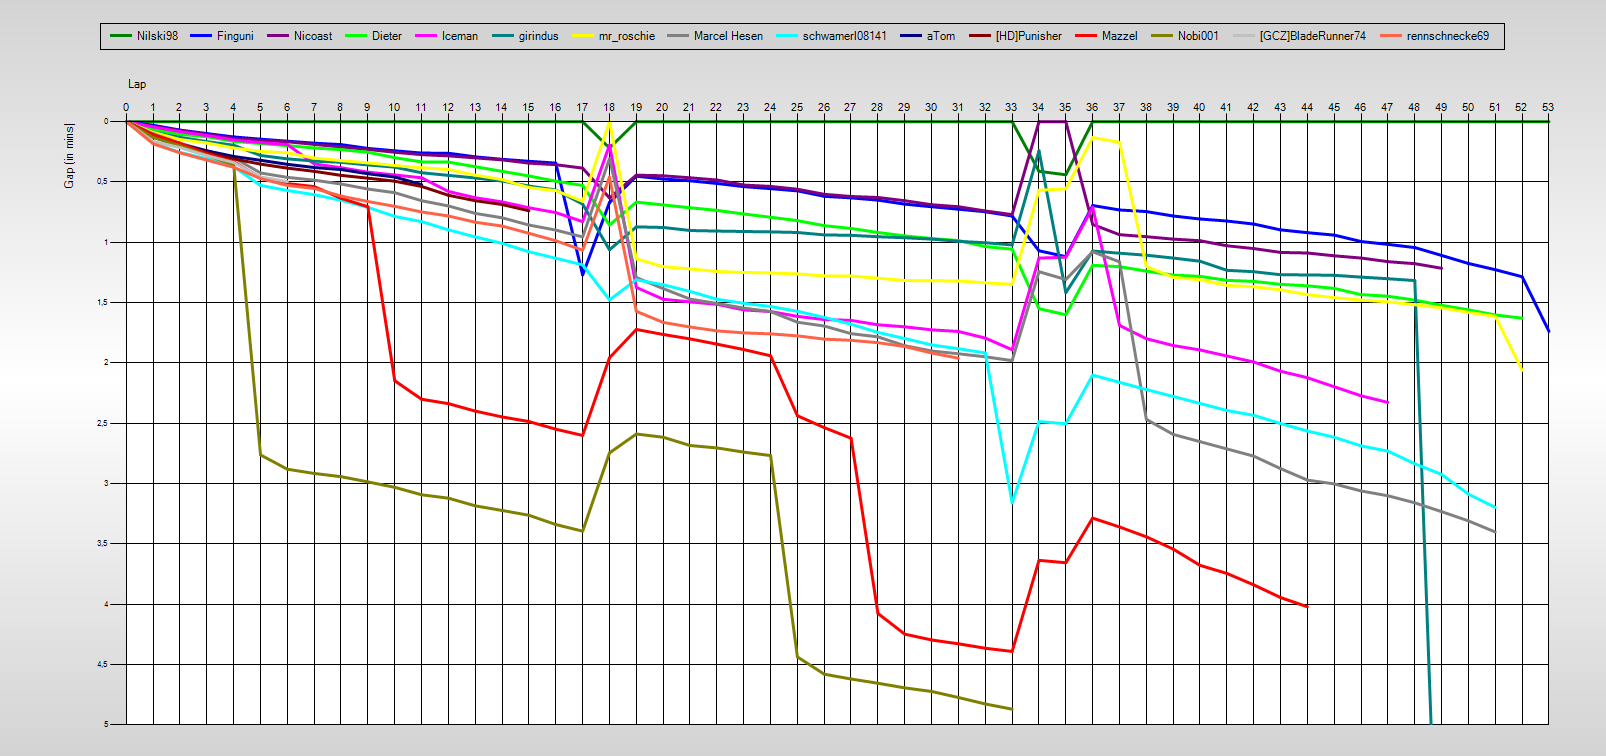Click the "Lap" axis title
Screen dimensions: 1606x756
[136, 84]
